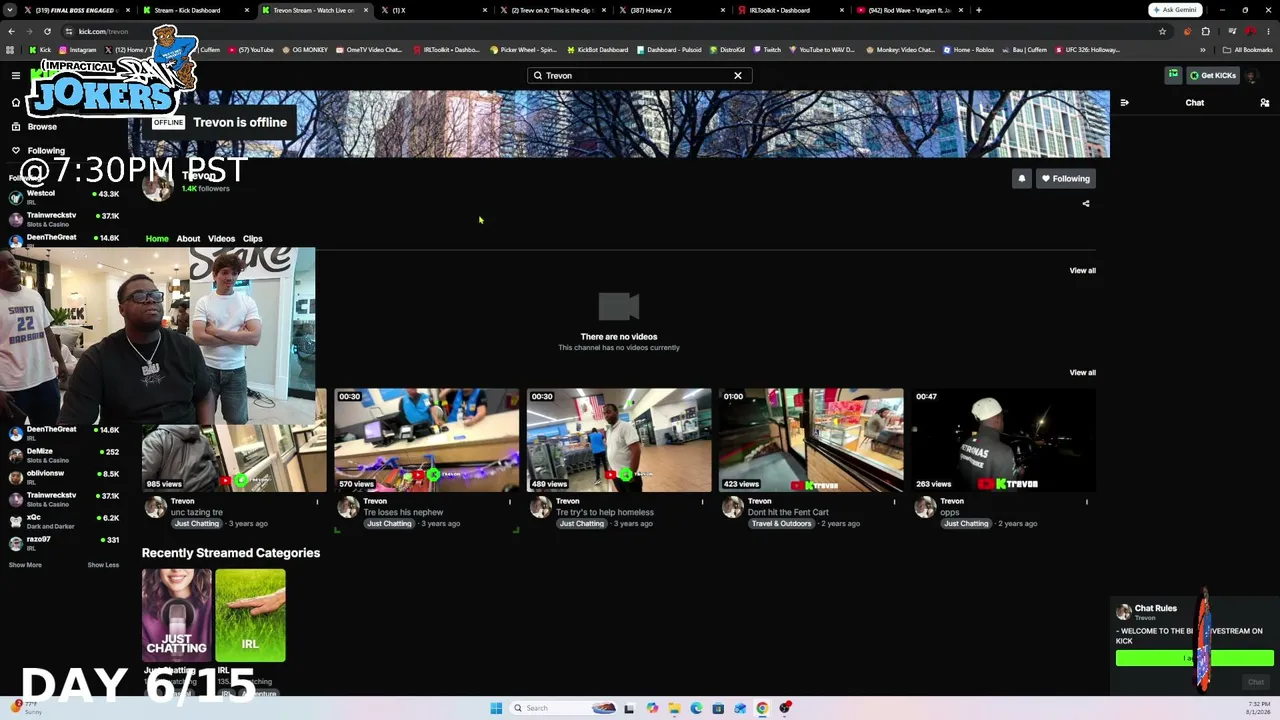
Task: Reload the current page
Action: point(47,31)
